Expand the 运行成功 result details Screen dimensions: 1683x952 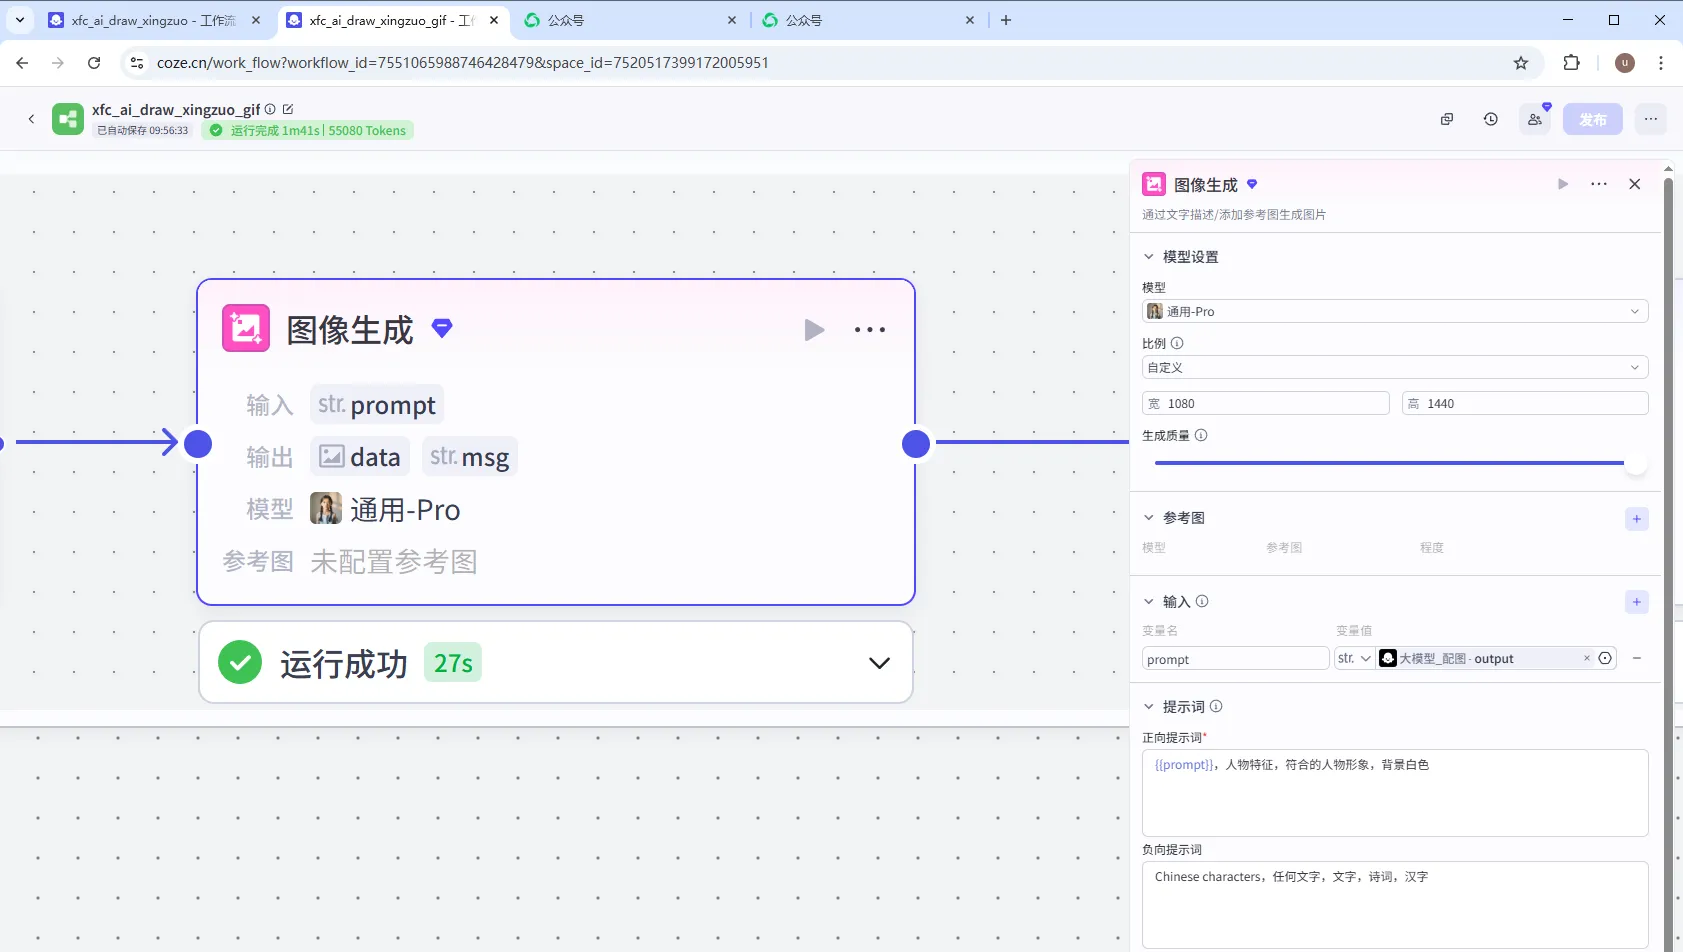[x=879, y=663]
